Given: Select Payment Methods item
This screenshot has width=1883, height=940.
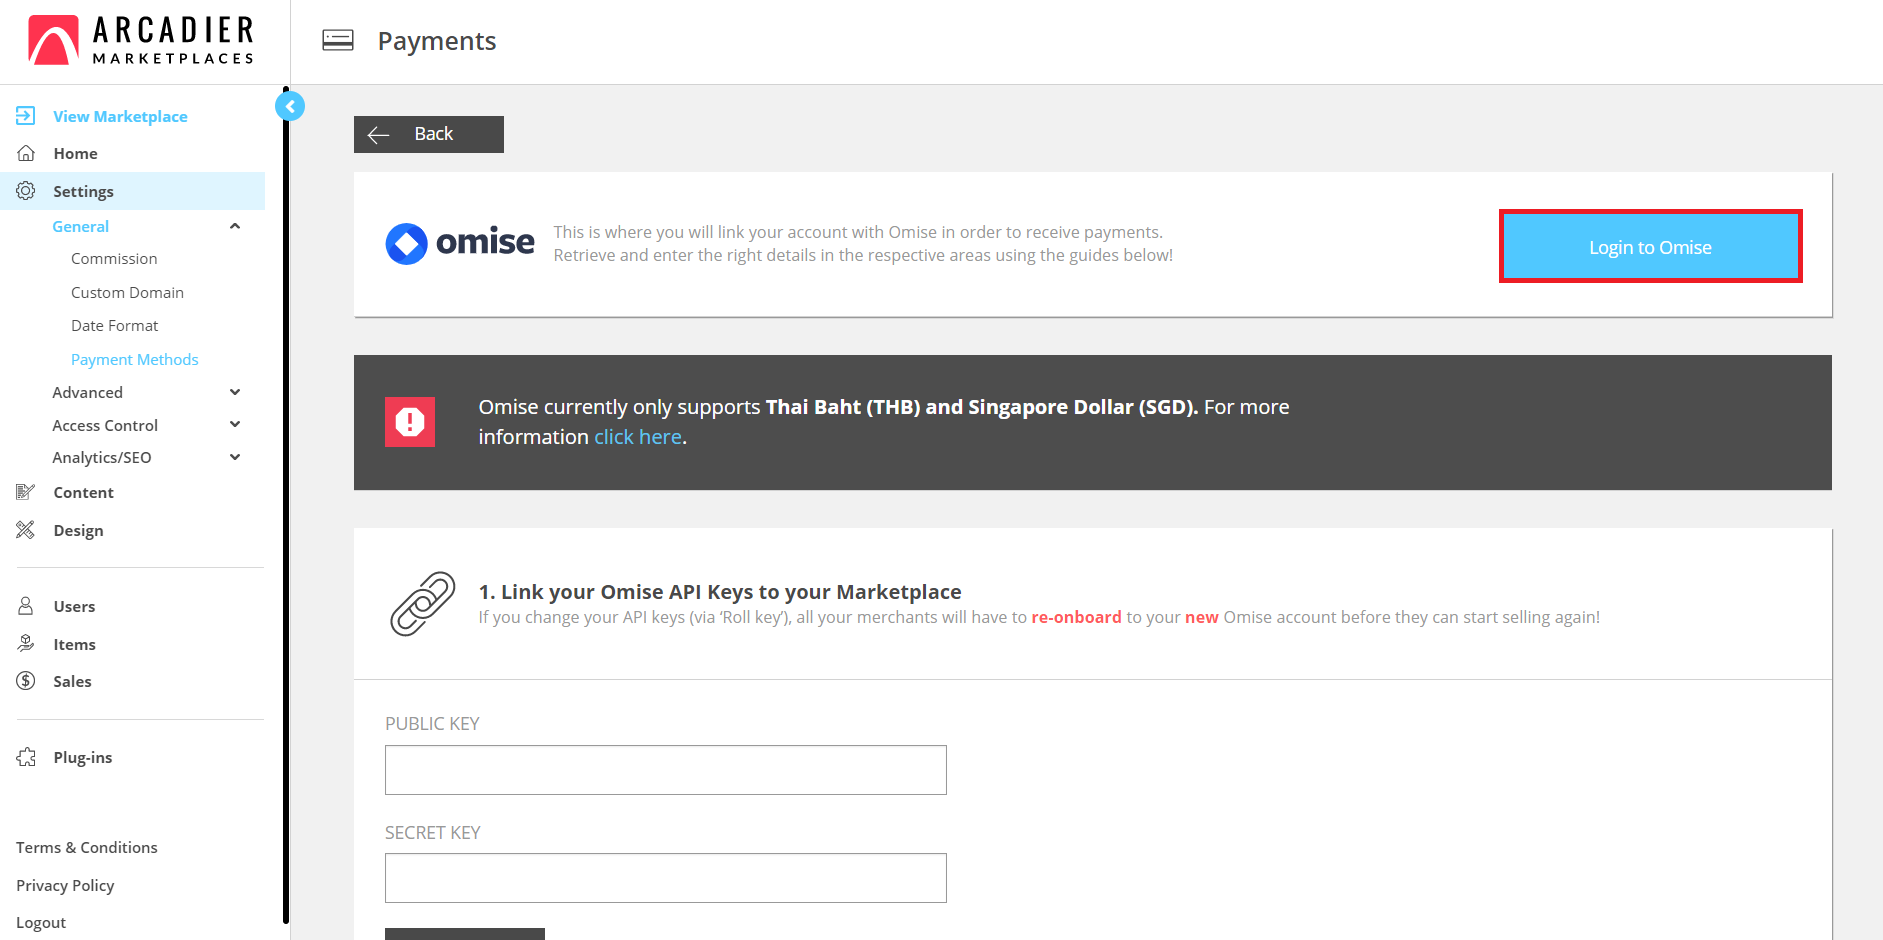Looking at the screenshot, I should (x=134, y=359).
